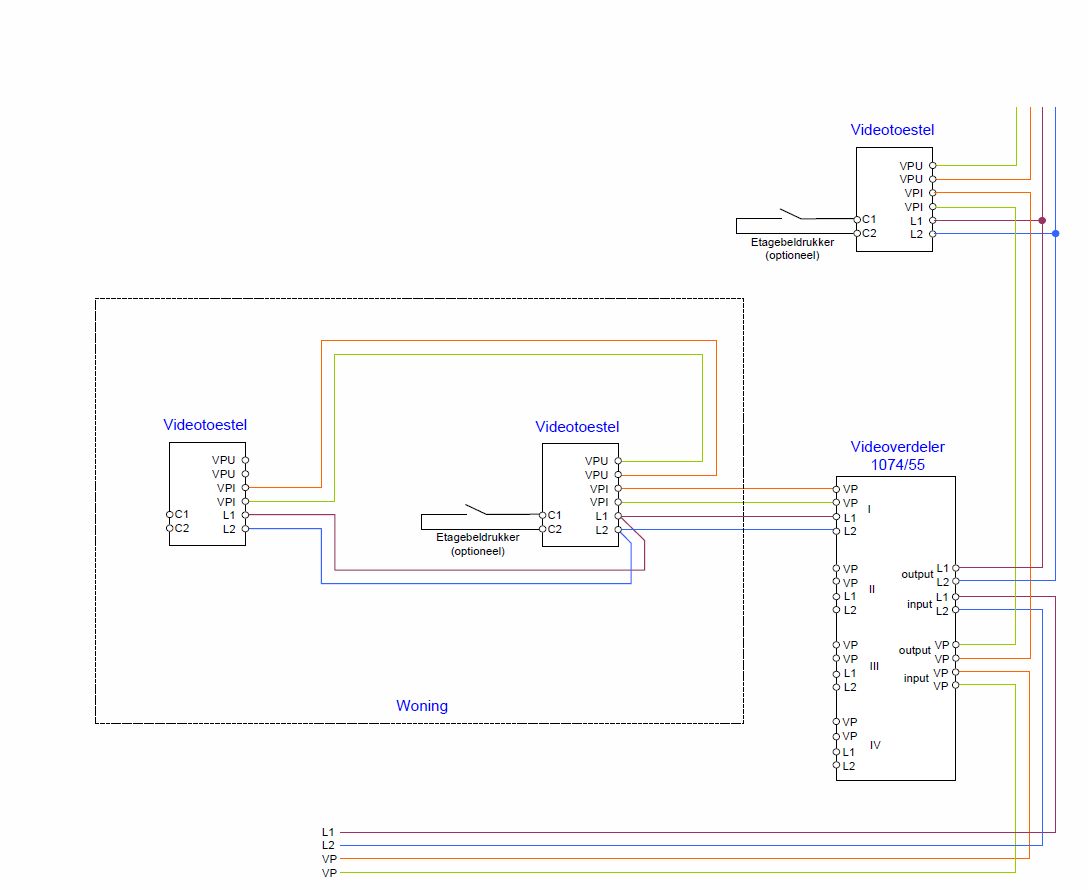Click group IV L2 terminal on Videoverdeler
The height and width of the screenshot is (890, 1088).
pyautogui.click(x=836, y=766)
